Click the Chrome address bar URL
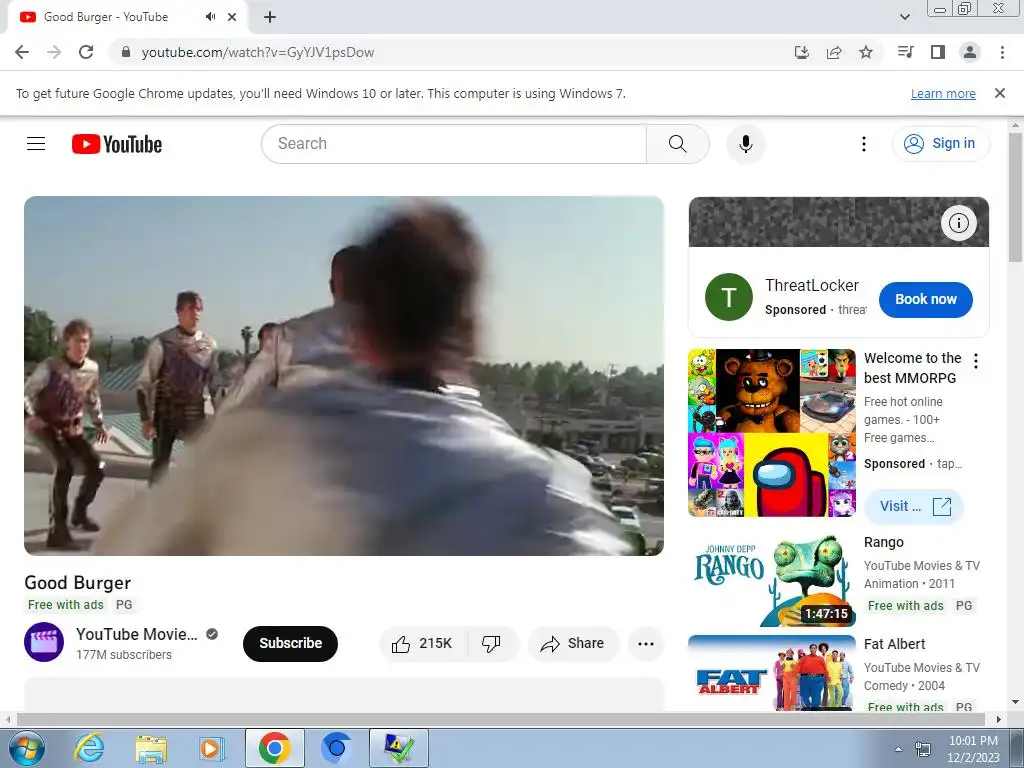The height and width of the screenshot is (768, 1024). (258, 52)
